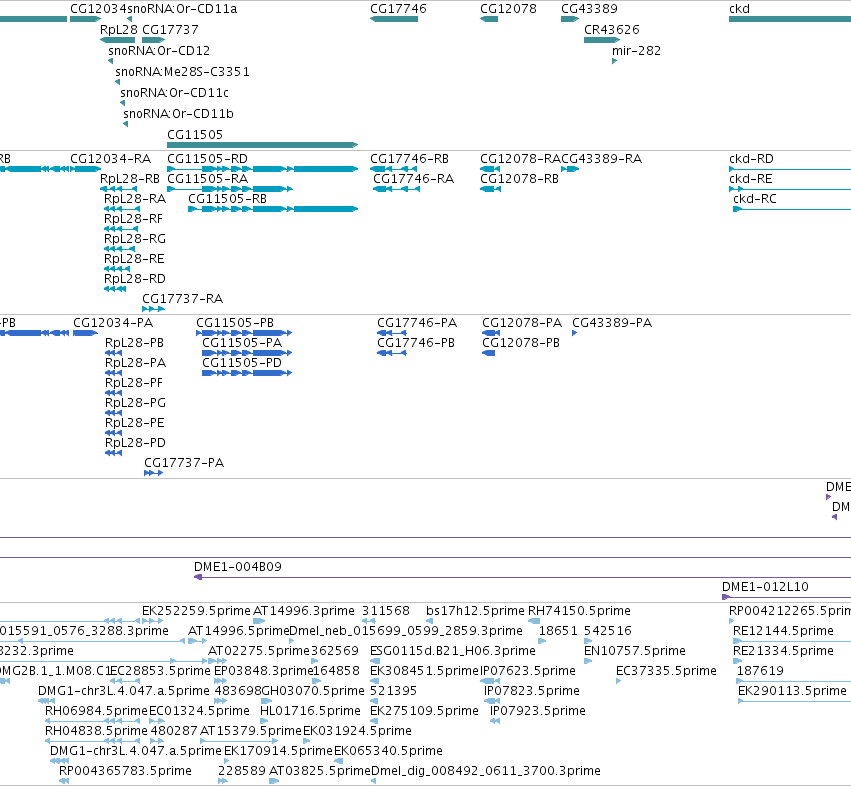Select the RpL28-PG protein label
851x786 pixels.
pos(136,403)
